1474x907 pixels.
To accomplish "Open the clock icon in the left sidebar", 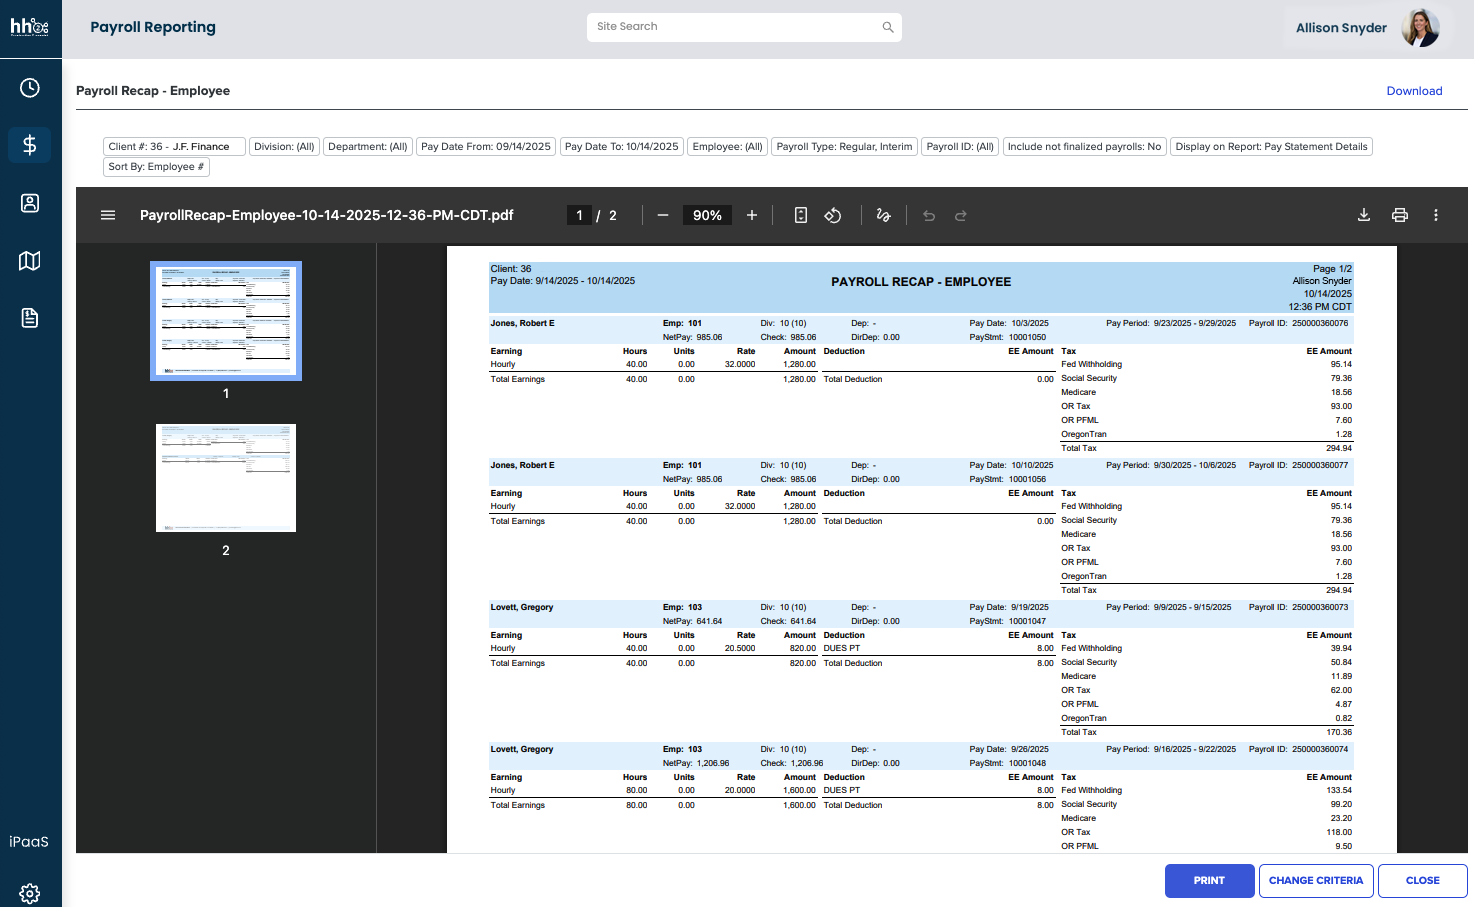I will click(30, 87).
